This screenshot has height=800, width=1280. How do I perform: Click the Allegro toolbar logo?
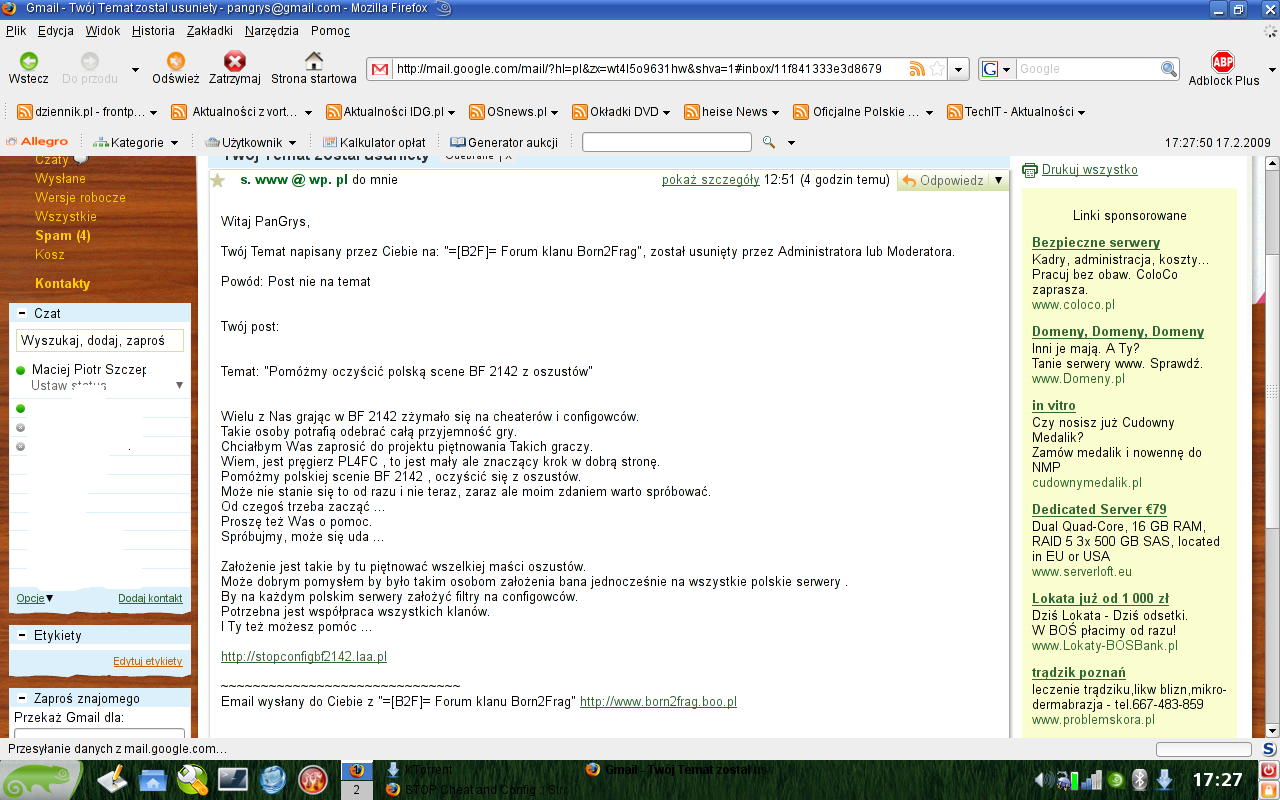(37, 142)
